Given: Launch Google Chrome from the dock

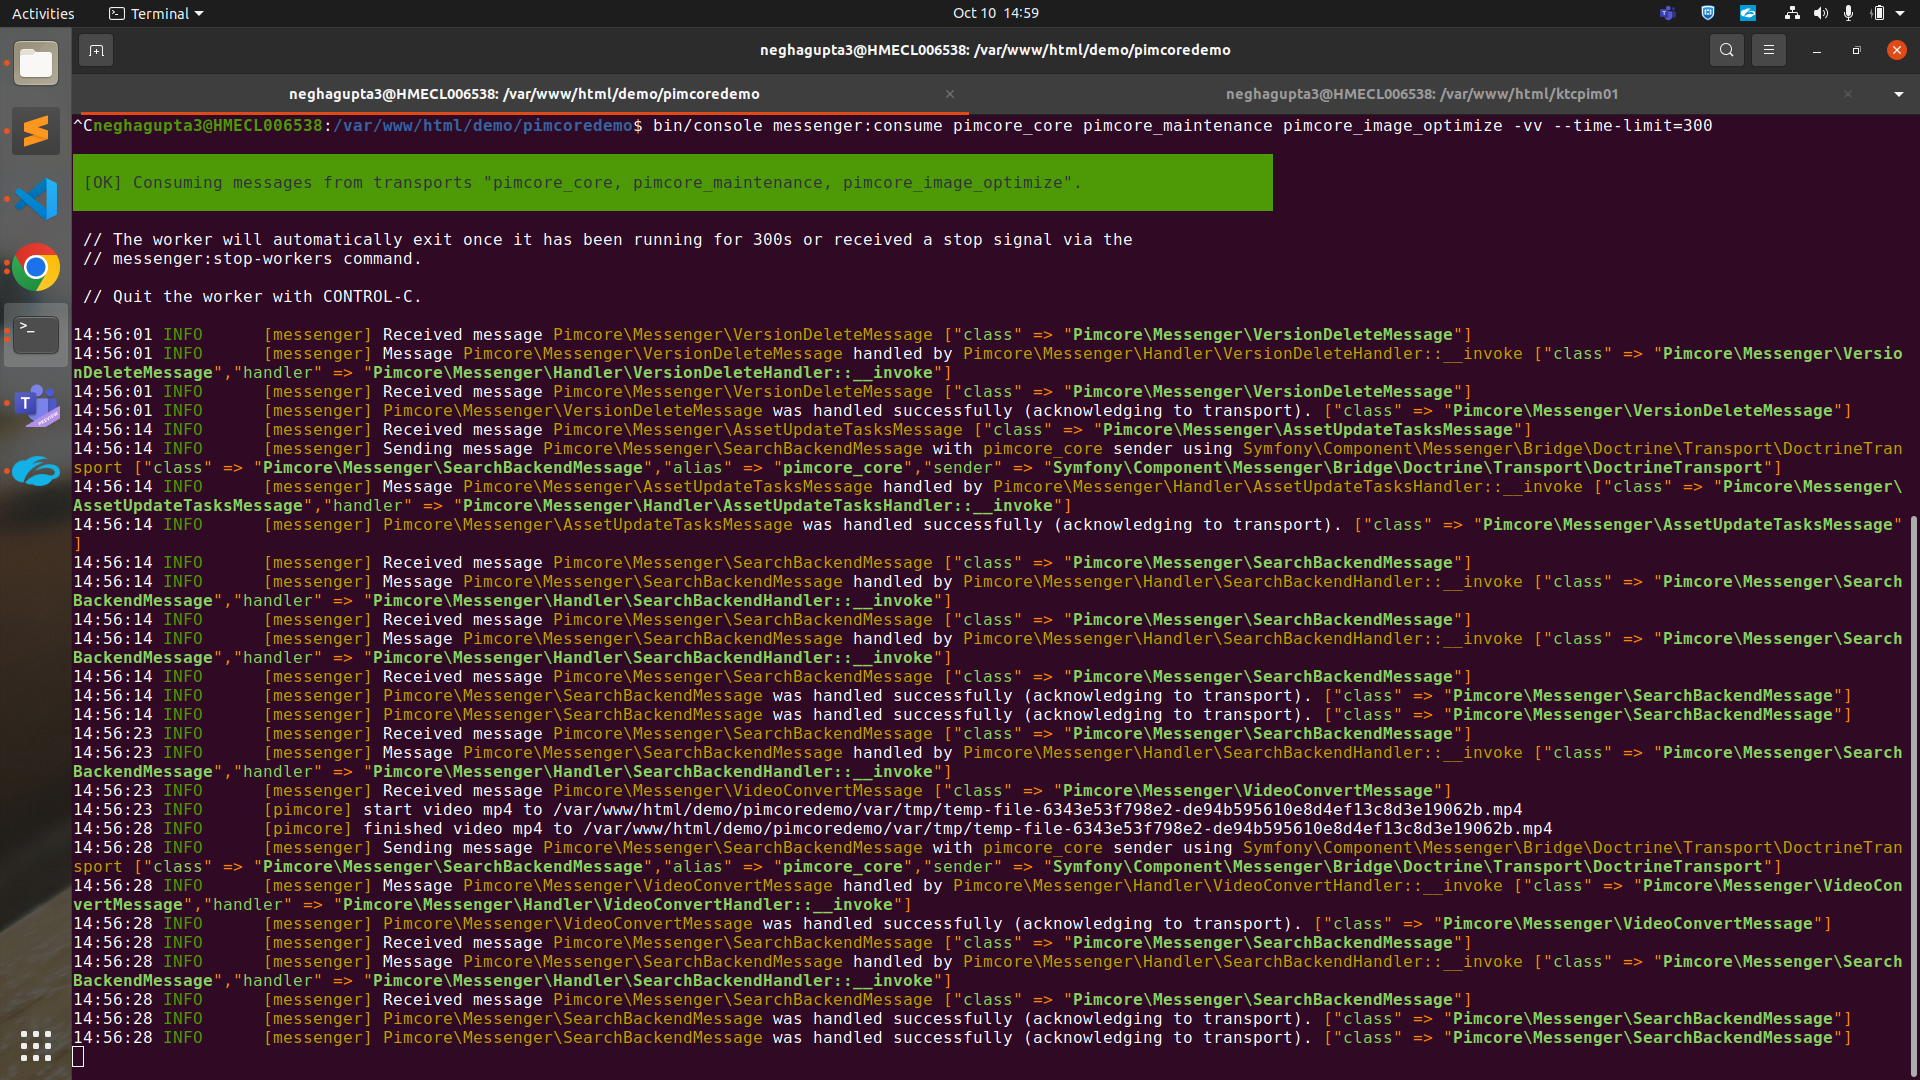Looking at the screenshot, I should [36, 267].
